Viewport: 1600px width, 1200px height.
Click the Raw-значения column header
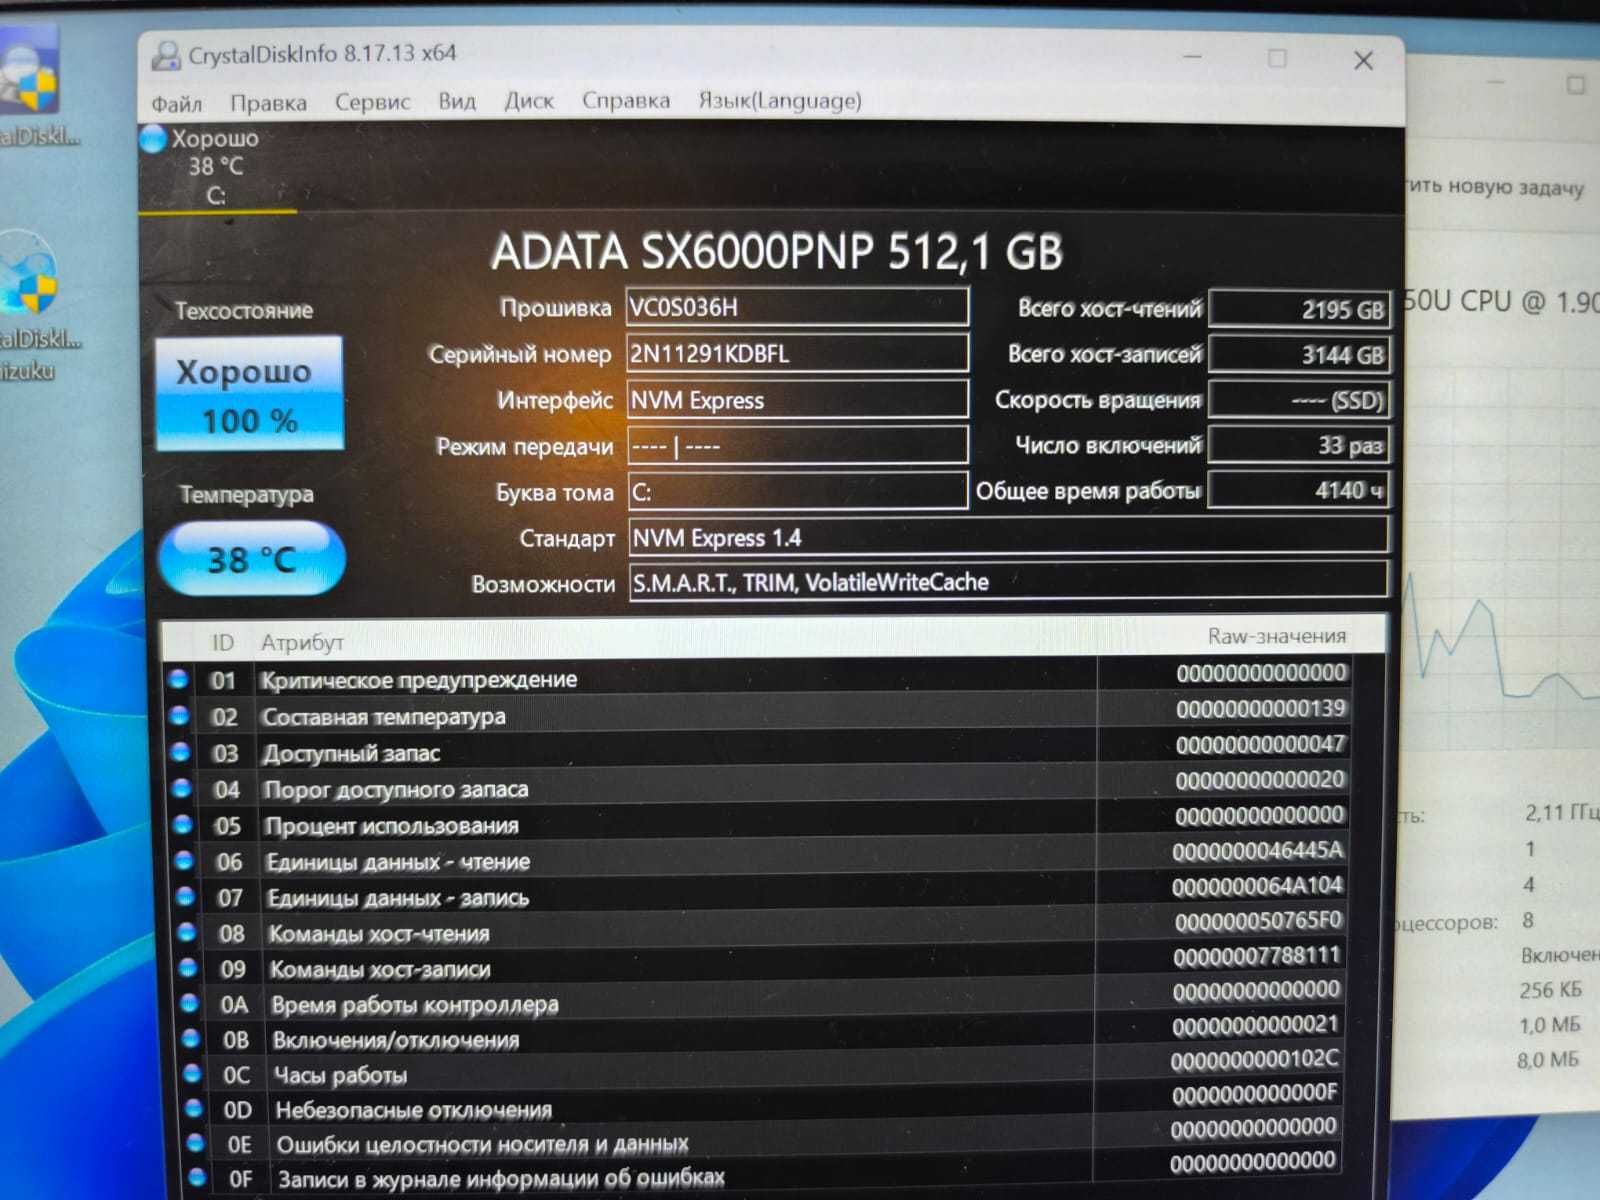tap(1277, 636)
